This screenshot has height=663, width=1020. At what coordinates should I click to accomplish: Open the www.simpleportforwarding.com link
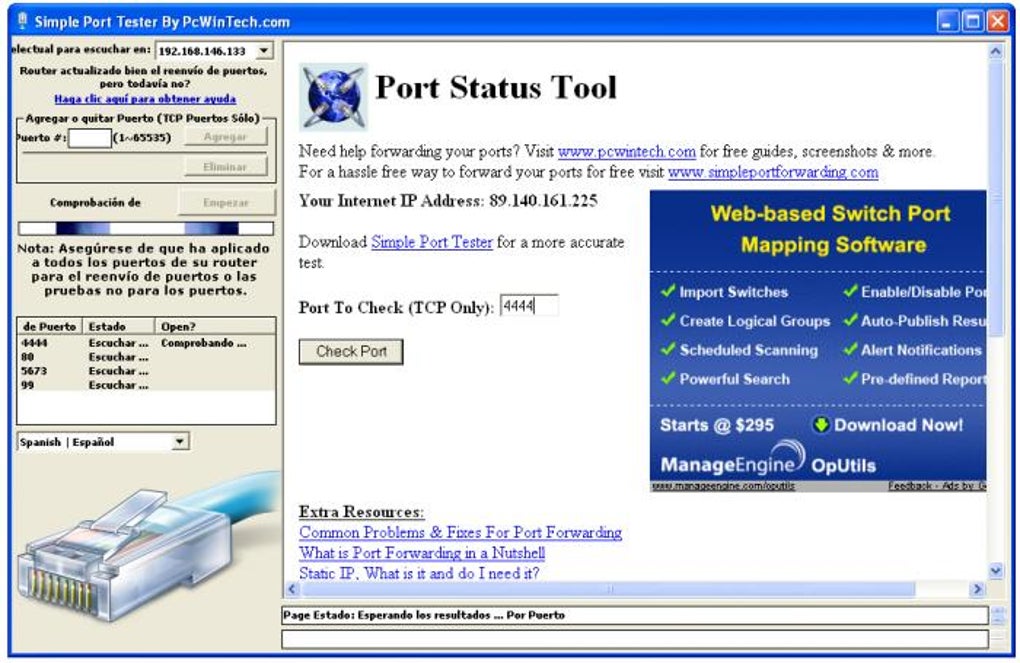[773, 172]
